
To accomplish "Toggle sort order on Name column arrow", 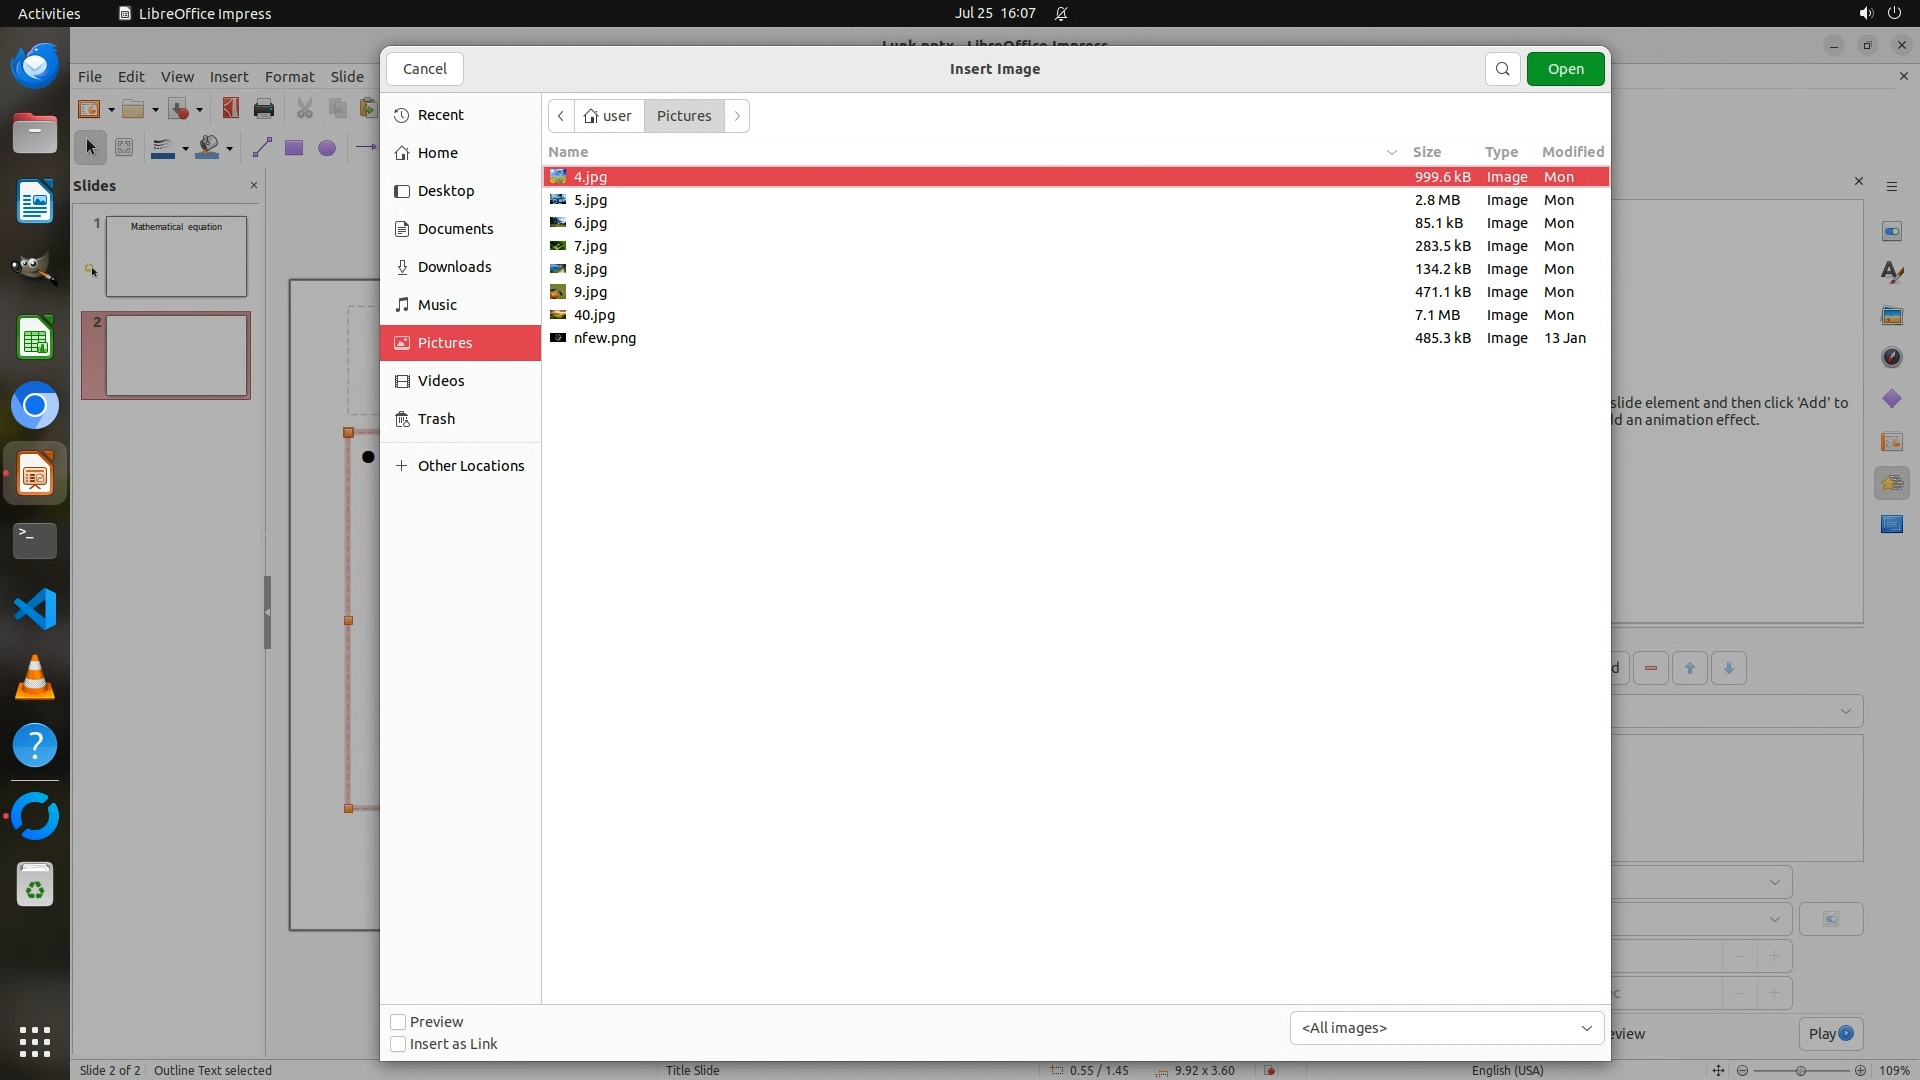I will click(x=1391, y=152).
